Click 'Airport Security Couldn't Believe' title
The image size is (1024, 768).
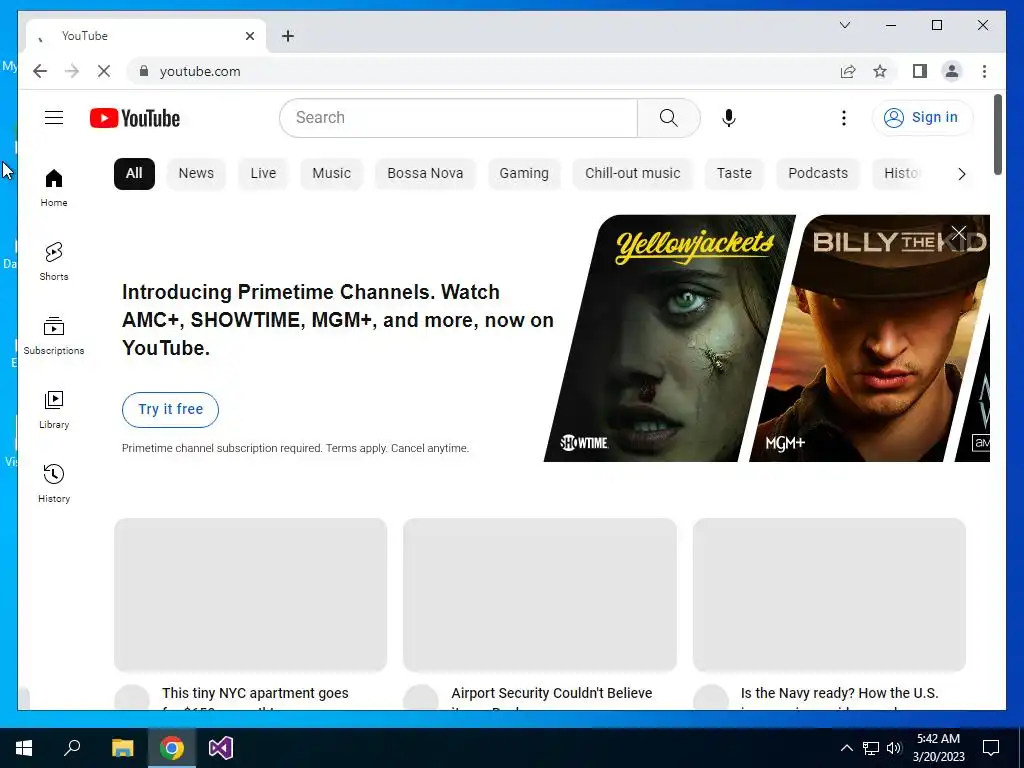point(552,693)
